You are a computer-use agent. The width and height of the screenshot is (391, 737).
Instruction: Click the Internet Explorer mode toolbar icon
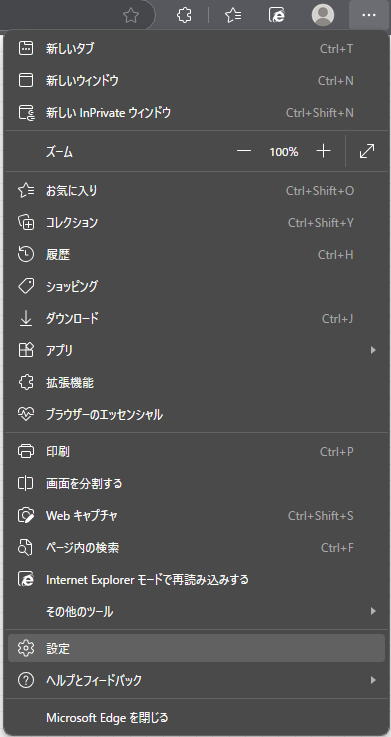pos(277,16)
